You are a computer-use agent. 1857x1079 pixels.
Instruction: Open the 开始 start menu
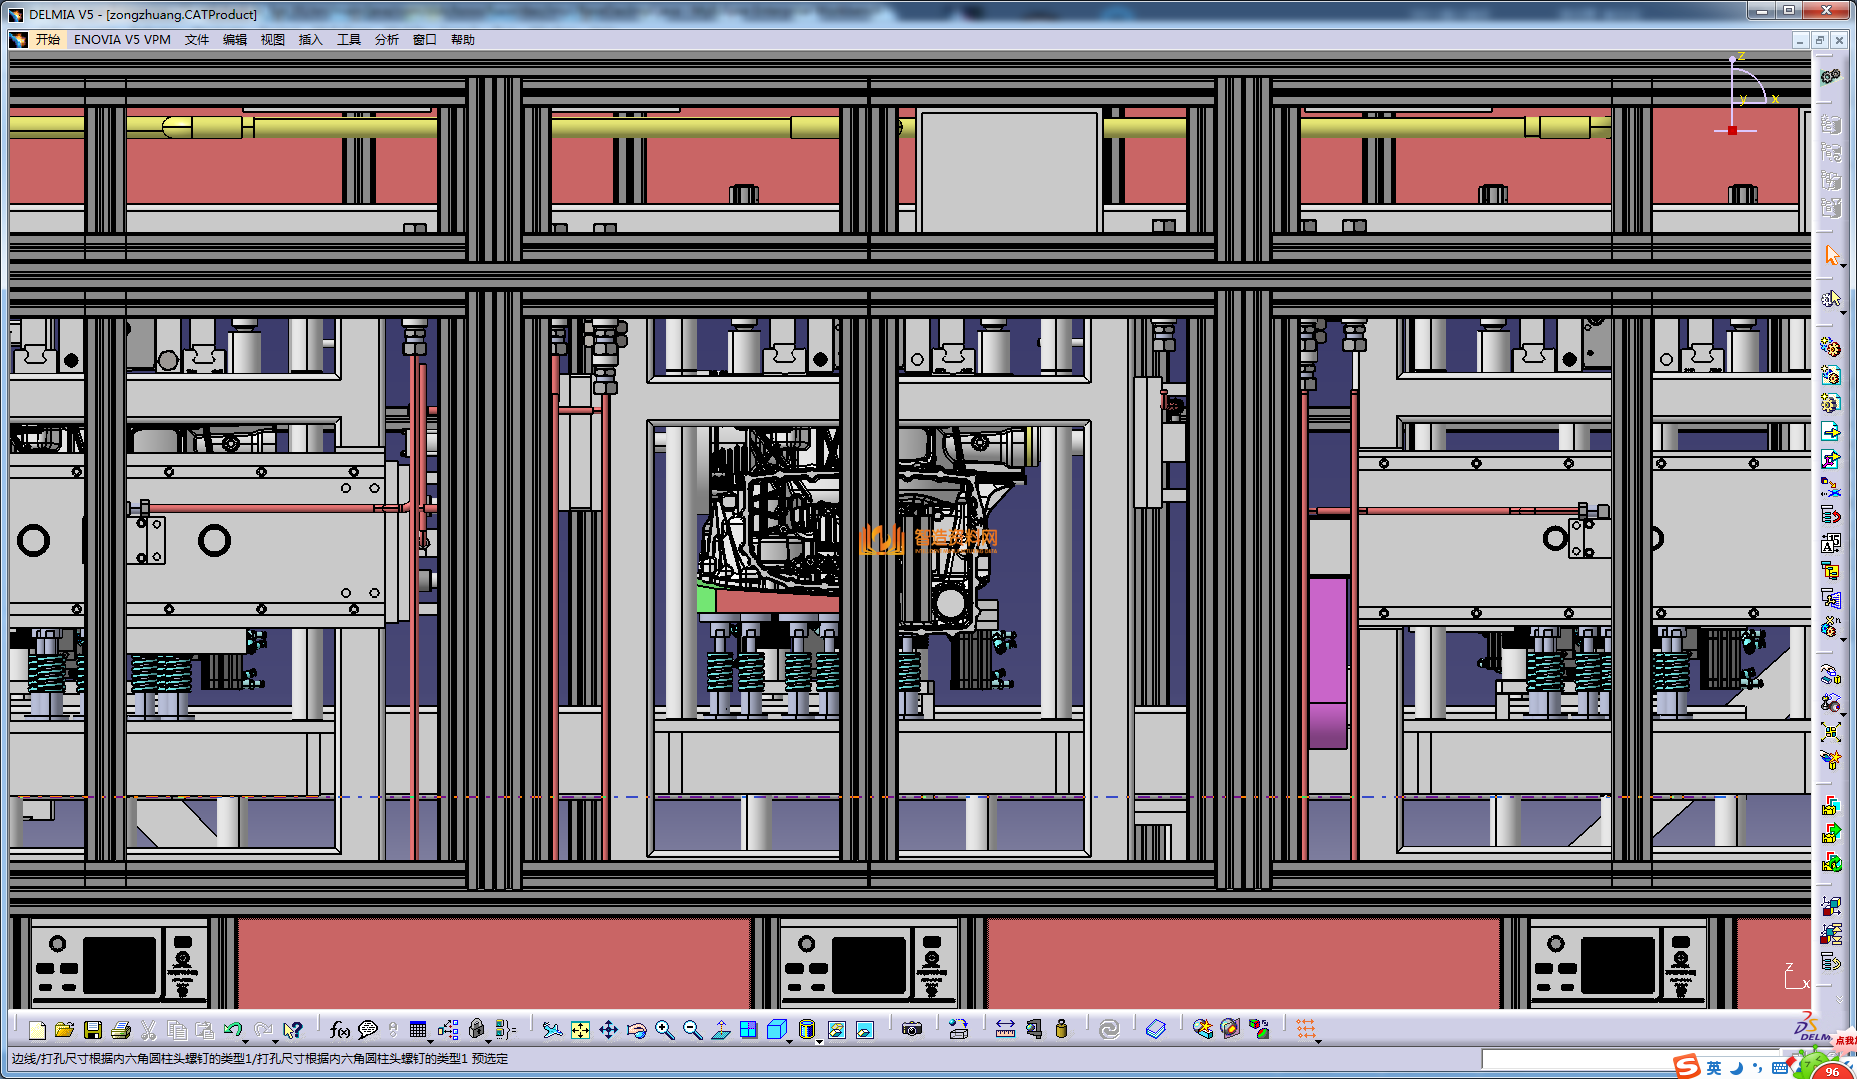(x=47, y=40)
